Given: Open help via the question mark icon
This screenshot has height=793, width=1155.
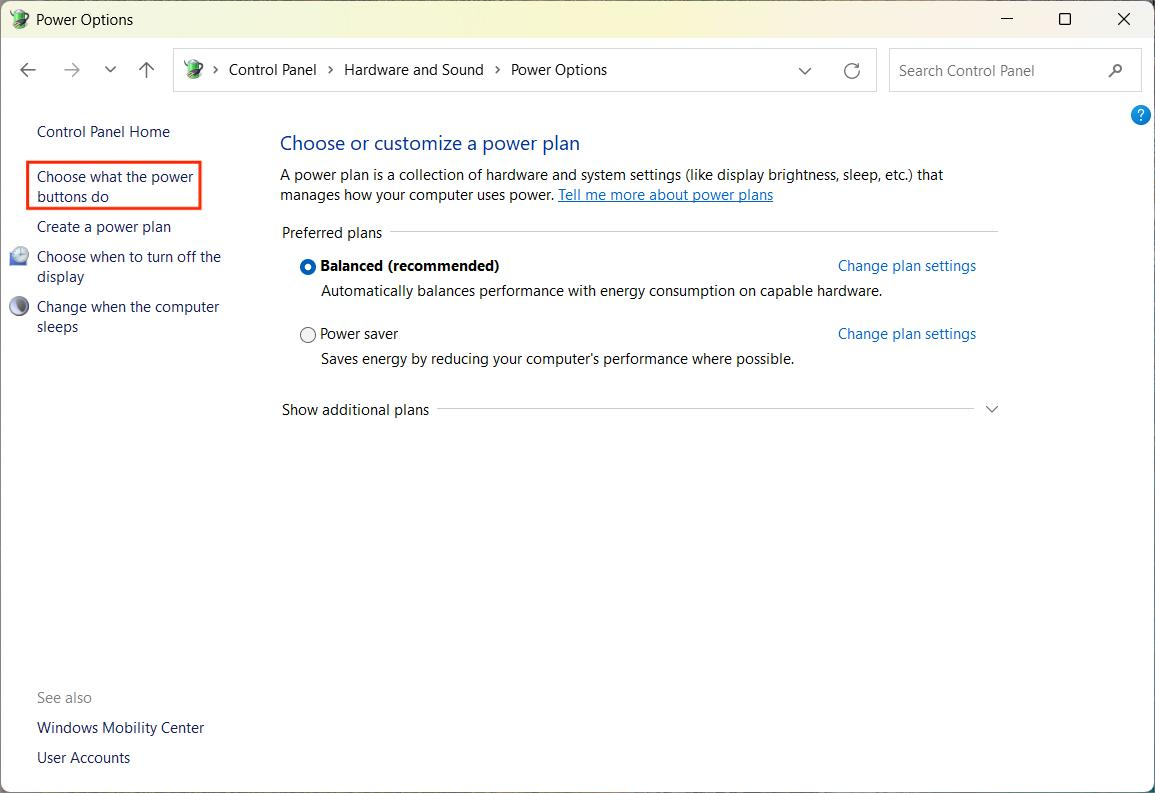Looking at the screenshot, I should point(1140,114).
